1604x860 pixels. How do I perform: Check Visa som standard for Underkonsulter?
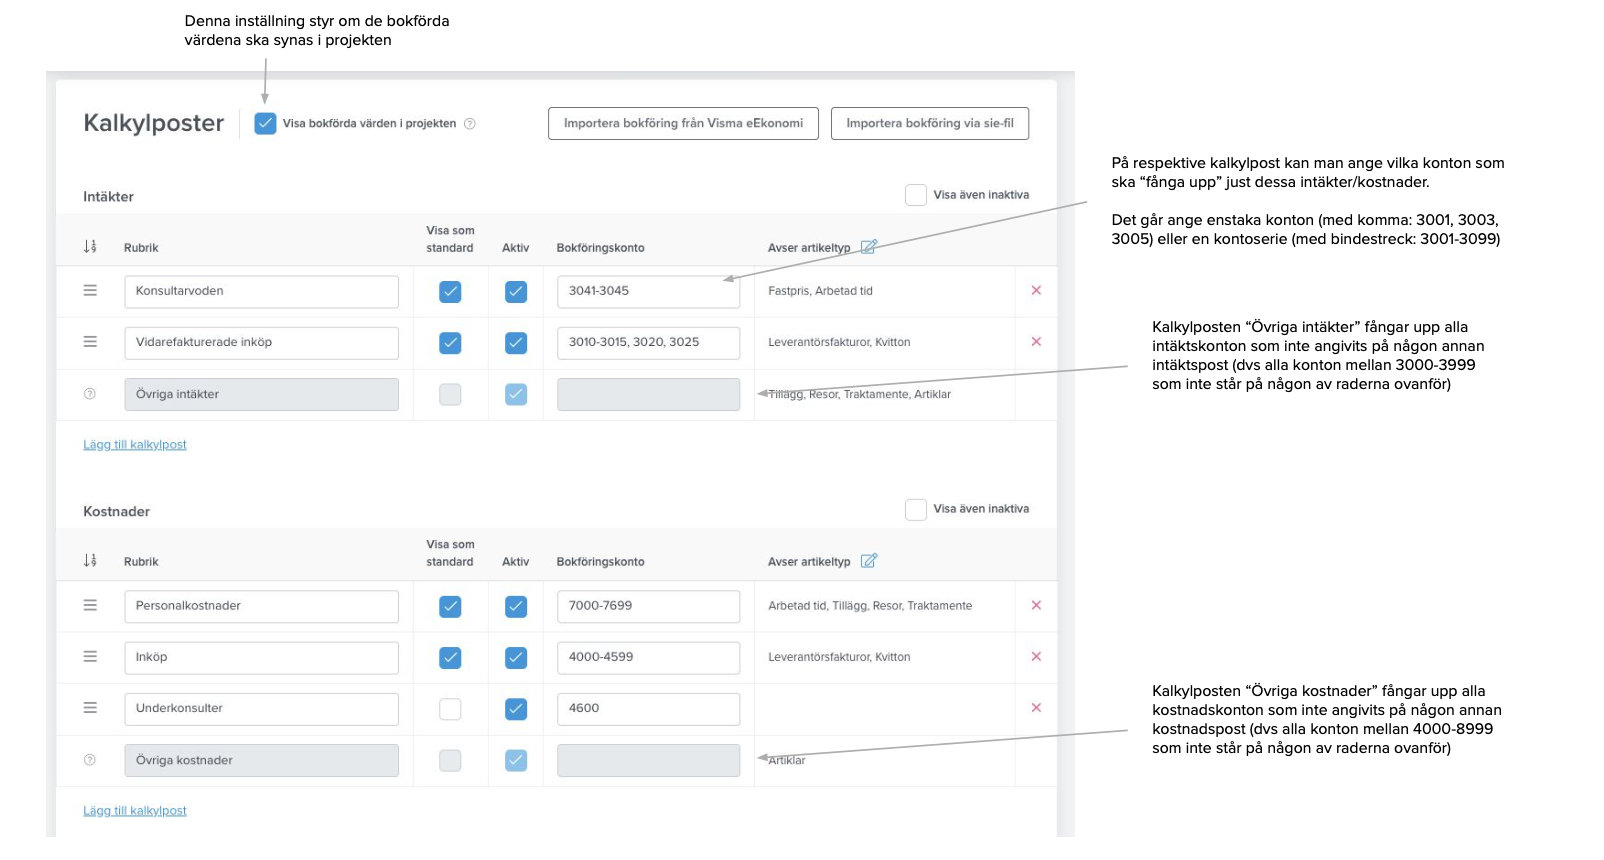(x=451, y=709)
